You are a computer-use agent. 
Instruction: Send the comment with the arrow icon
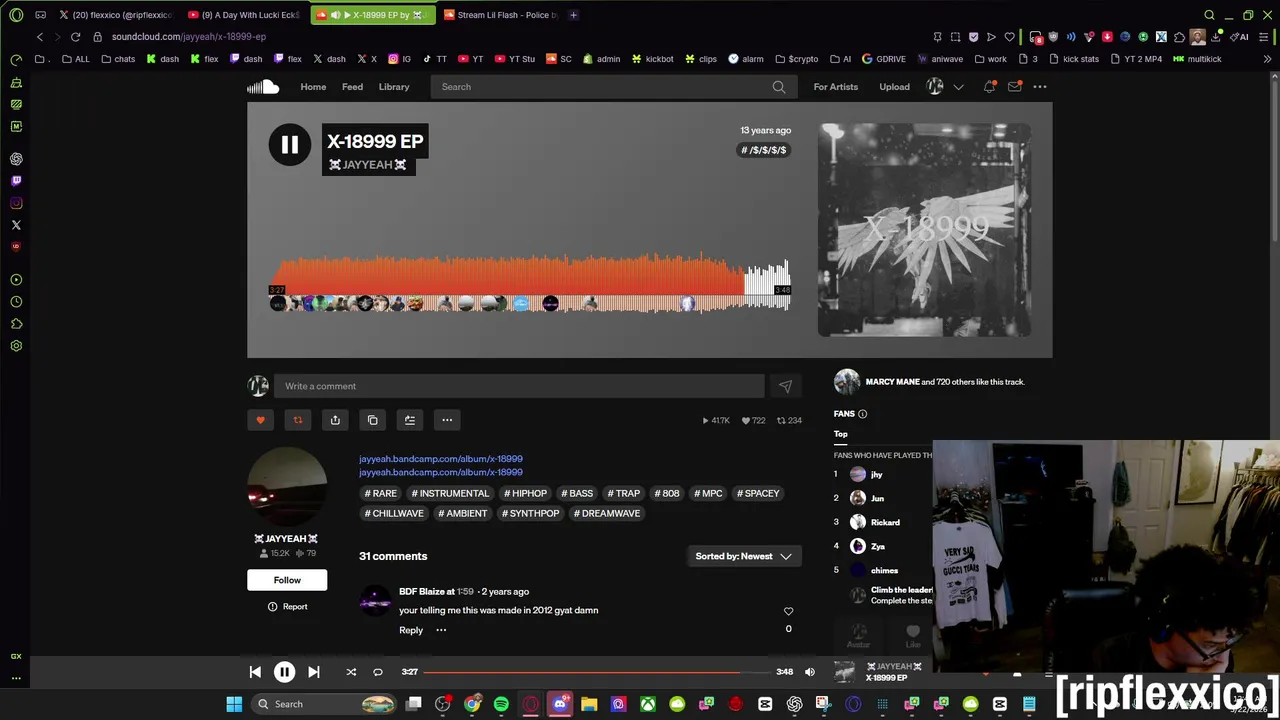click(x=785, y=386)
